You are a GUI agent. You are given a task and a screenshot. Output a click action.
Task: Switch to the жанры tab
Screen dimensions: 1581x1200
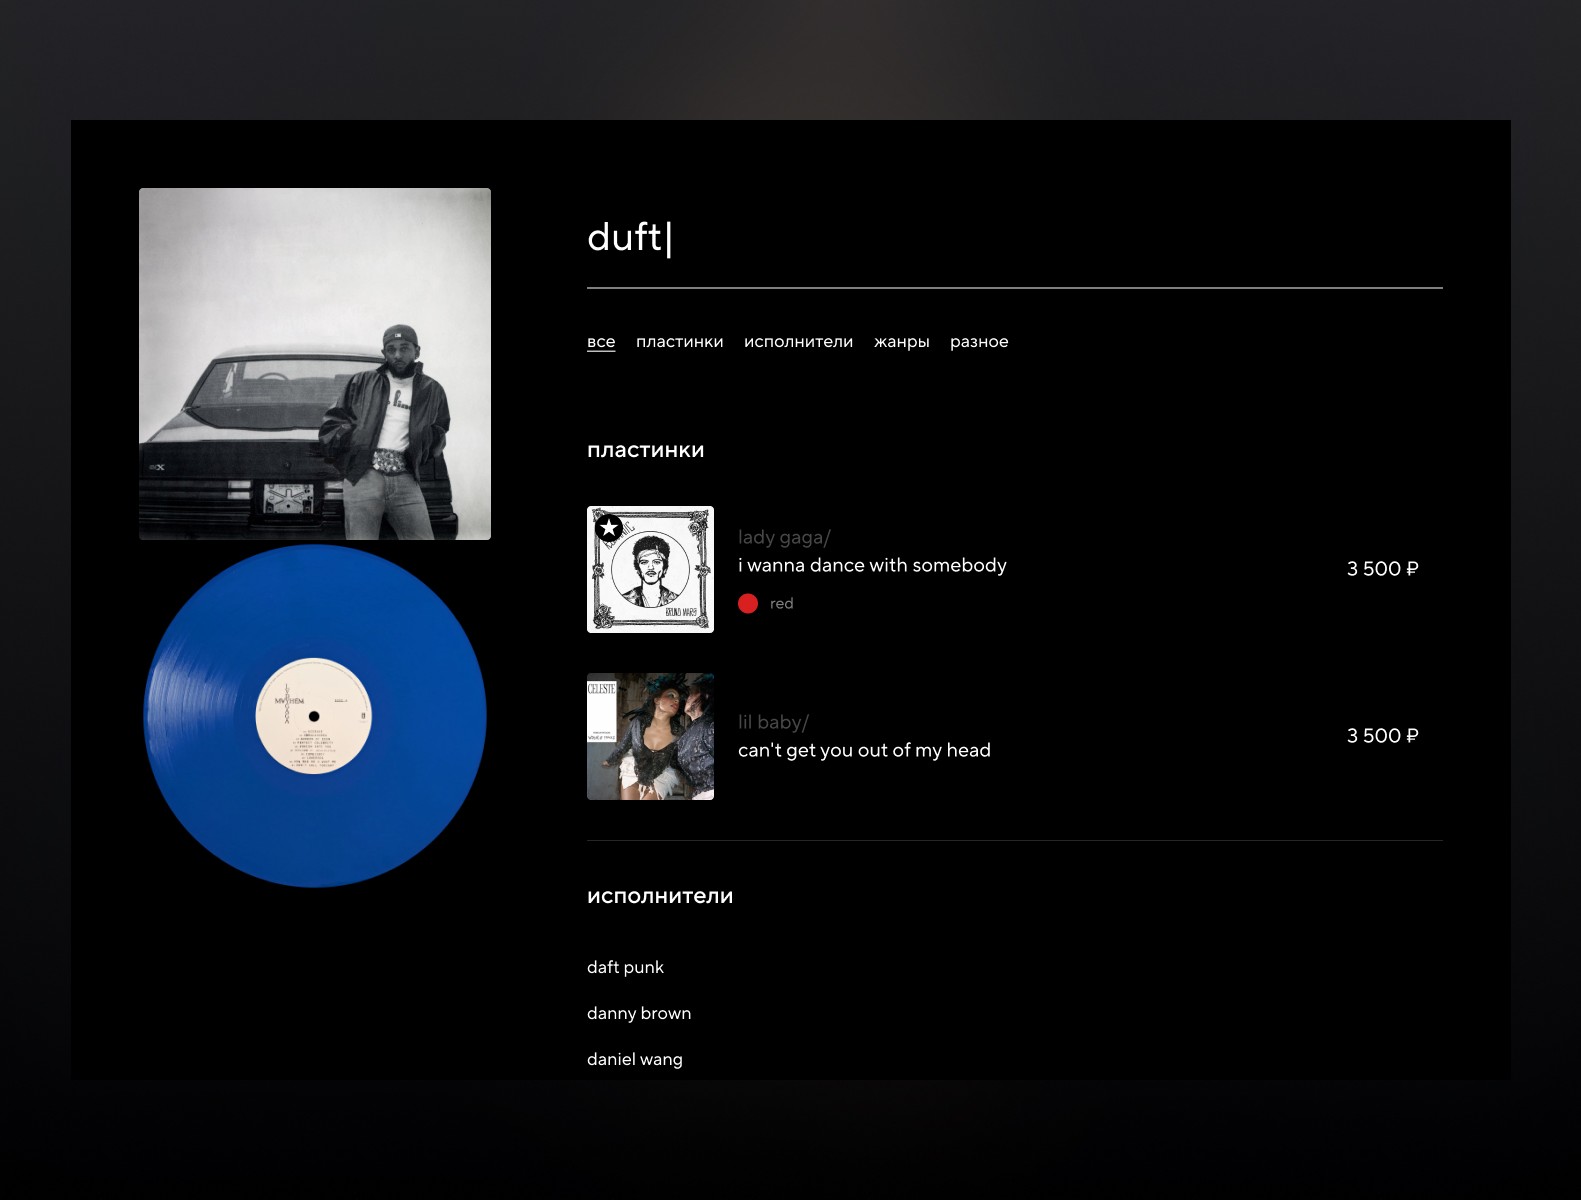(x=902, y=342)
